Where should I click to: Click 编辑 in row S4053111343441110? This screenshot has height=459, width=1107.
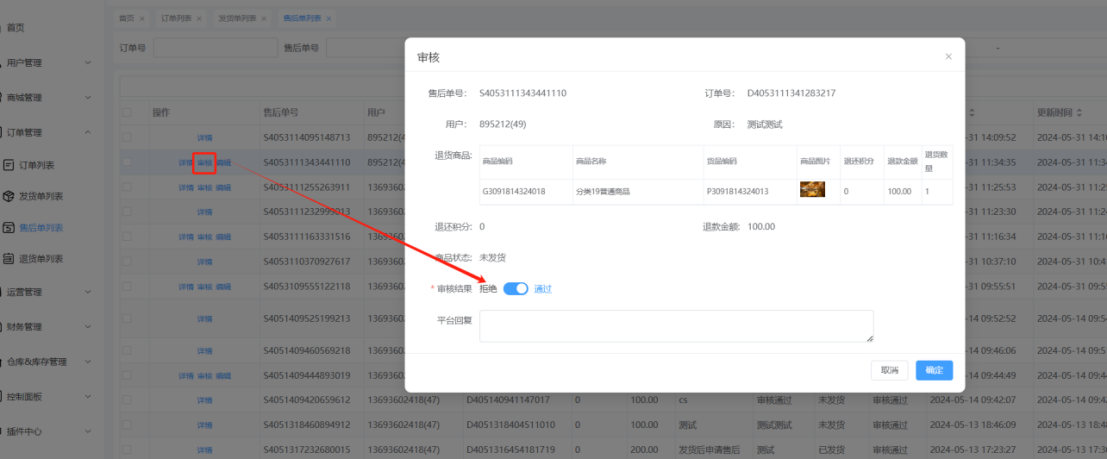pos(223,162)
